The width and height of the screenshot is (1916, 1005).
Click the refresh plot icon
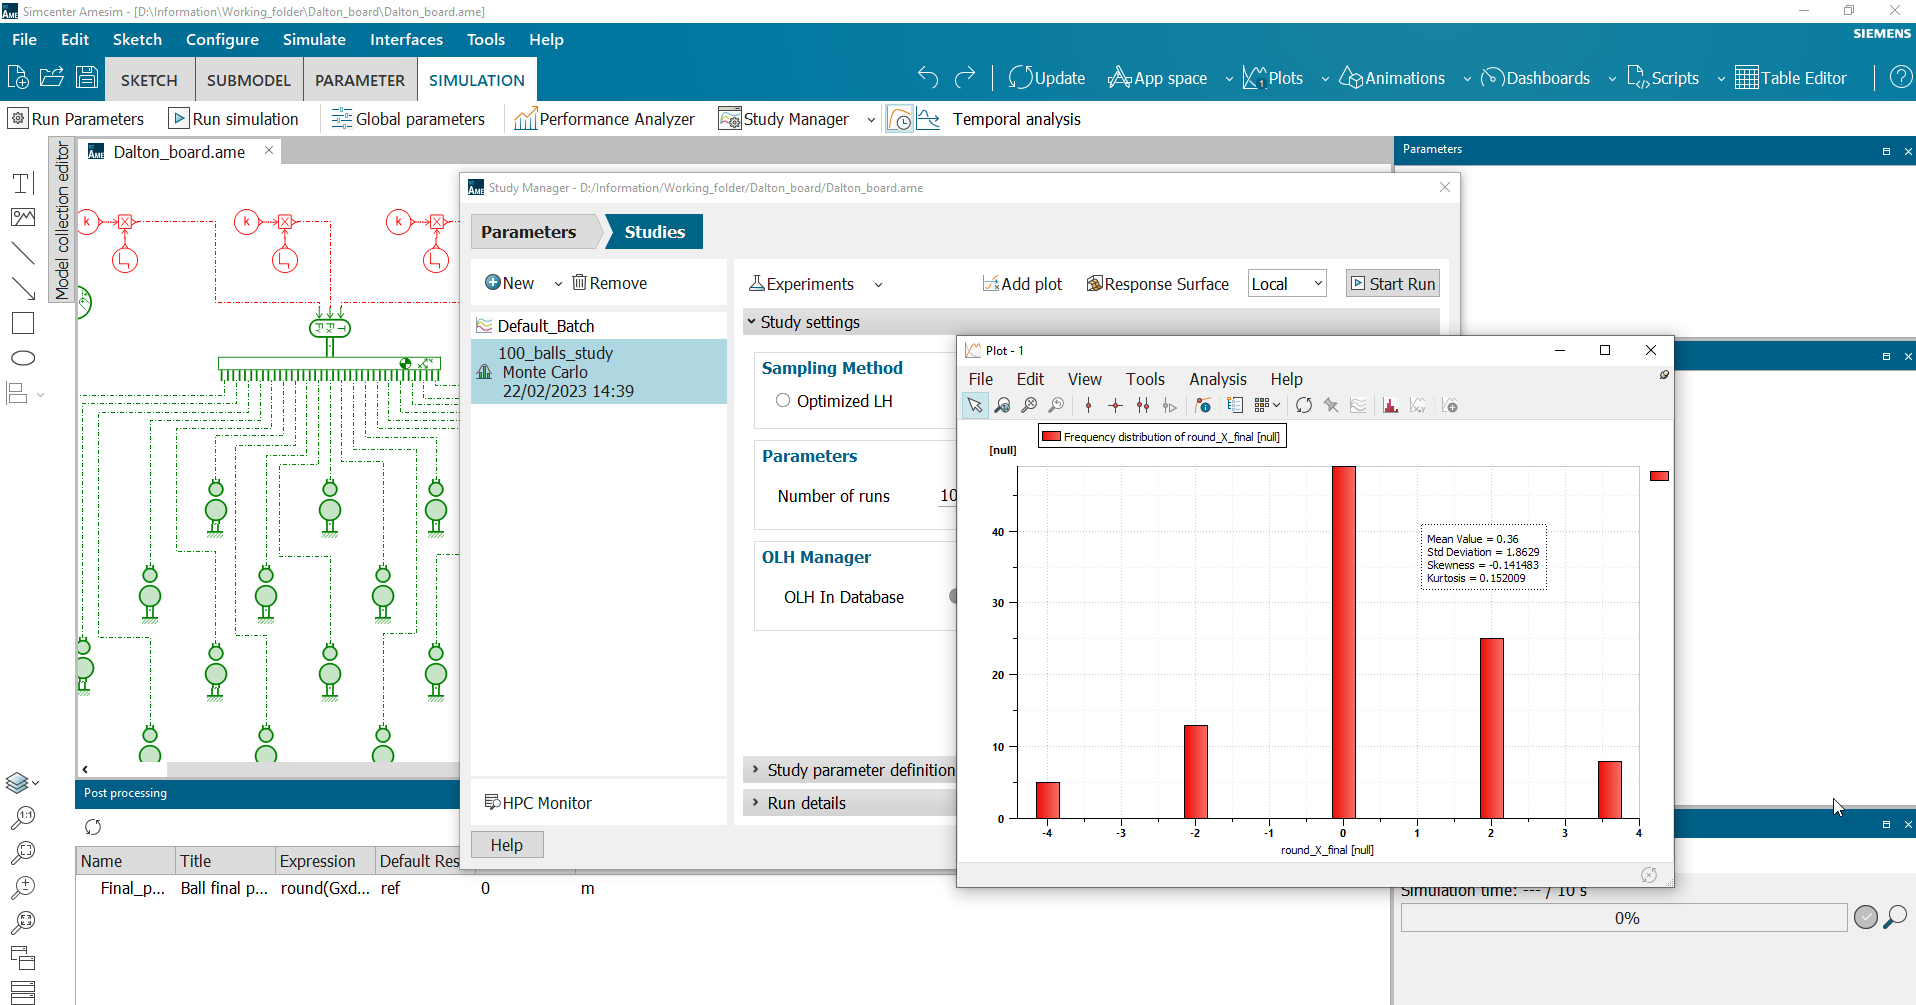point(1304,405)
